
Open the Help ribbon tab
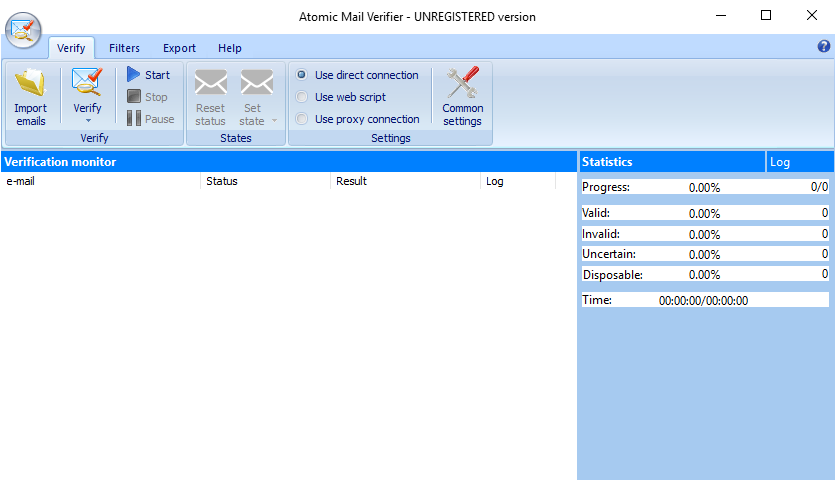(230, 48)
